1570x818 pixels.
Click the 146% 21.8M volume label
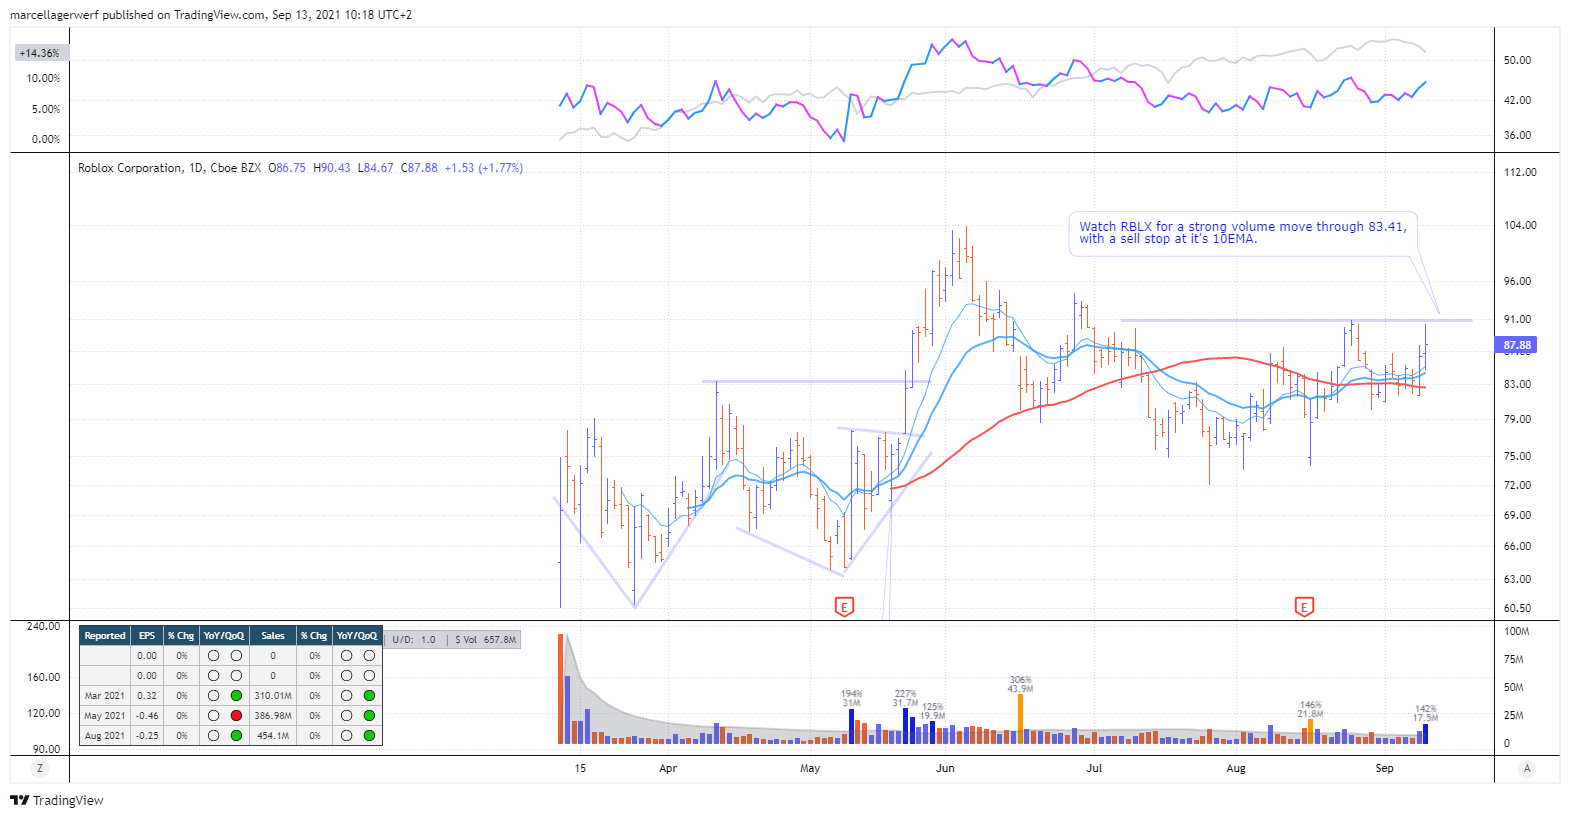(x=1310, y=709)
